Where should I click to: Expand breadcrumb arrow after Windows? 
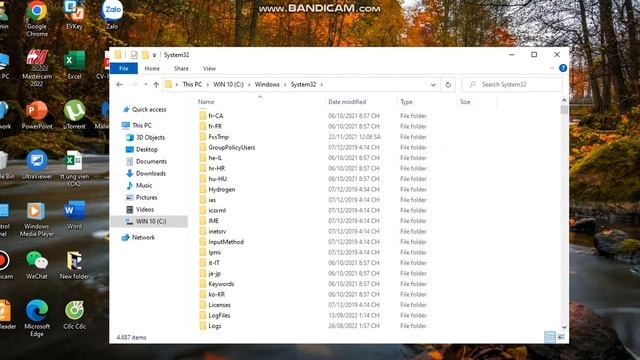285,84
